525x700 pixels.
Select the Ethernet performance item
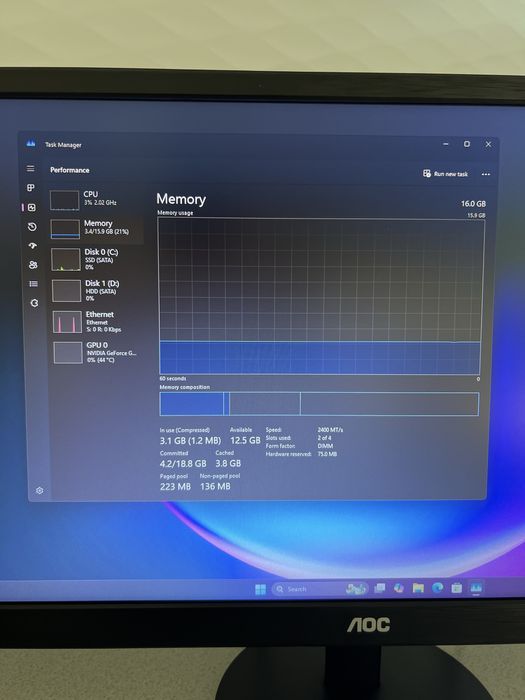click(x=97, y=321)
